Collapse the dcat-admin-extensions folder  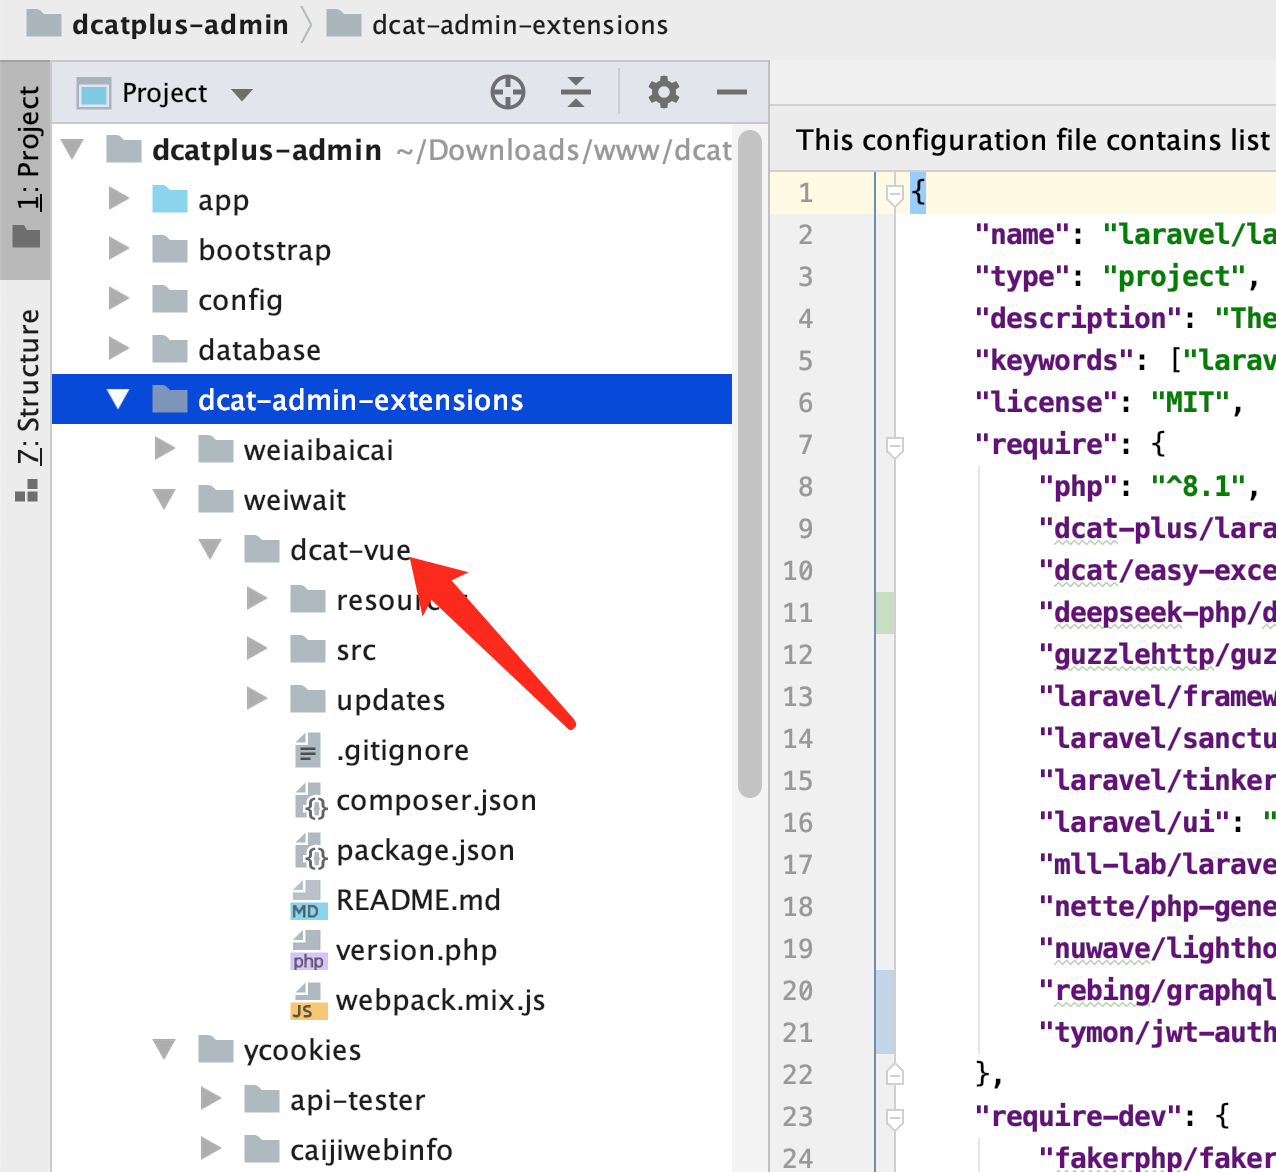[118, 399]
